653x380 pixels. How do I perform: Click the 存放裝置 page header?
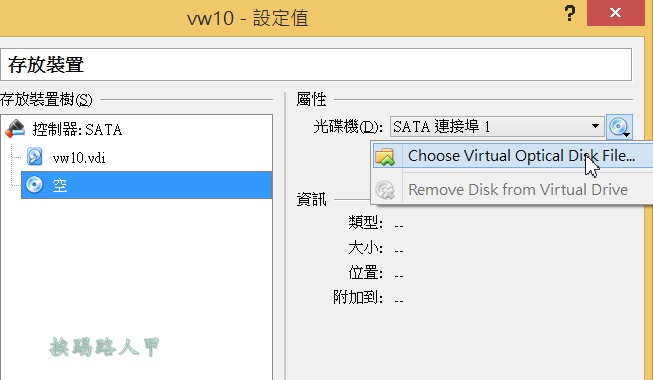coord(46,65)
